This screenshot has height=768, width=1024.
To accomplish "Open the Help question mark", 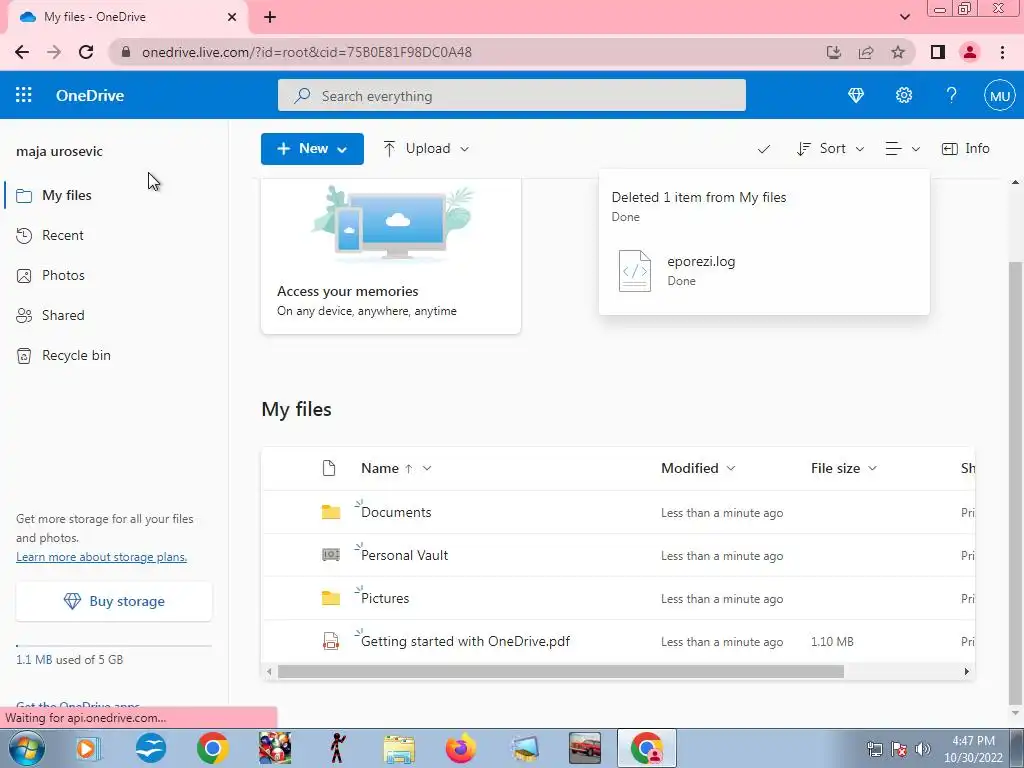I will pos(952,95).
